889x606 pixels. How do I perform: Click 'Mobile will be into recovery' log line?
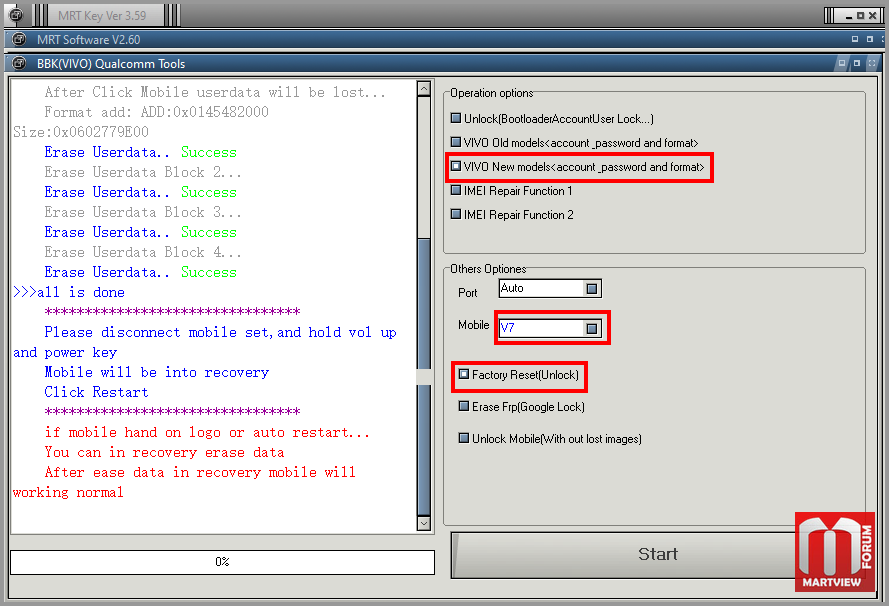[156, 372]
